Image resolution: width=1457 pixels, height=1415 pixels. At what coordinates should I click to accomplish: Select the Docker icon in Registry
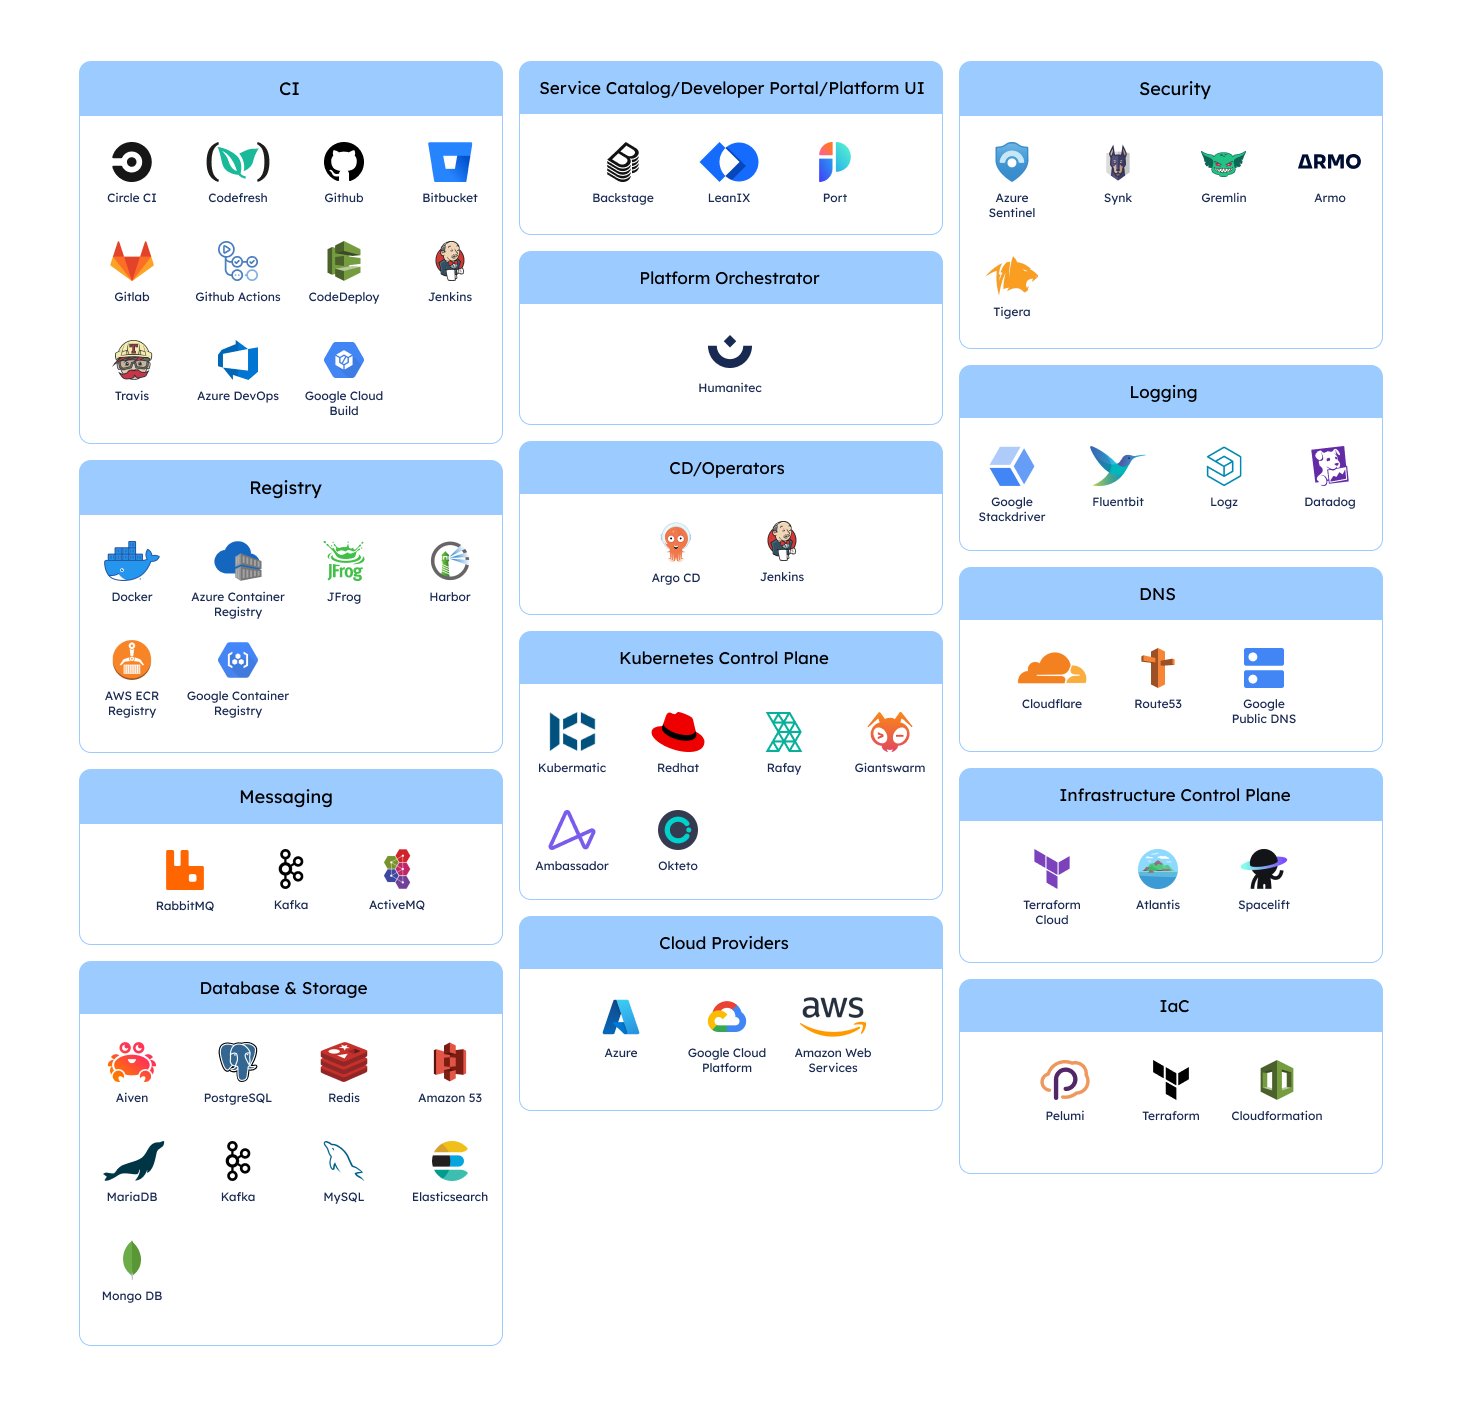pyautogui.click(x=131, y=561)
